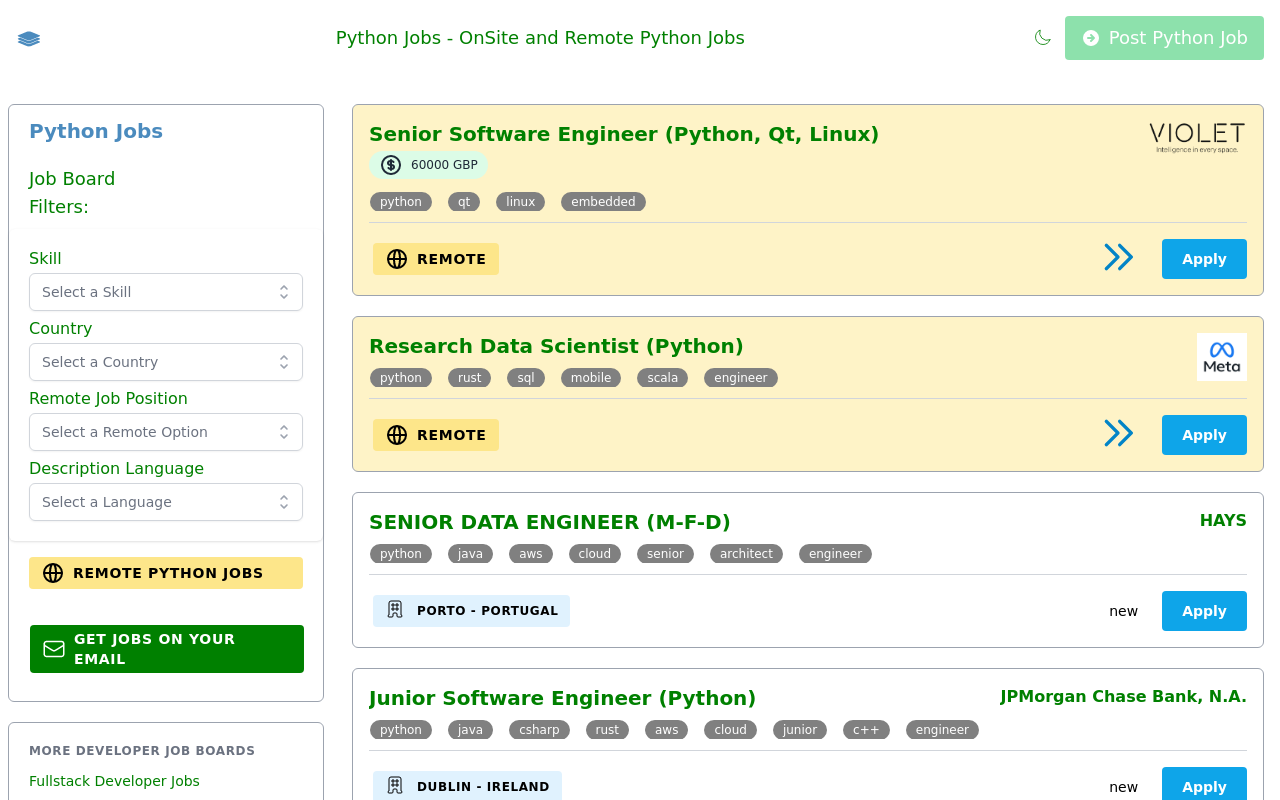
Task: Apply to SENIOR DATA ENGINEER (M-F-D)
Action: [x=1204, y=611]
